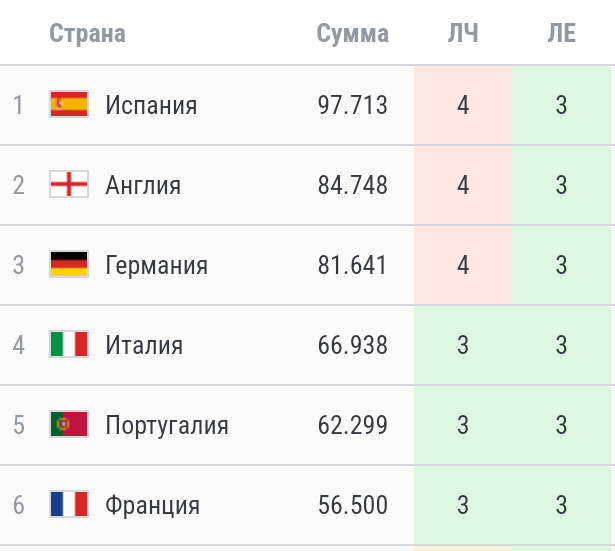Image resolution: width=615 pixels, height=551 pixels.
Task: Open the Португалия country link
Action: click(167, 425)
